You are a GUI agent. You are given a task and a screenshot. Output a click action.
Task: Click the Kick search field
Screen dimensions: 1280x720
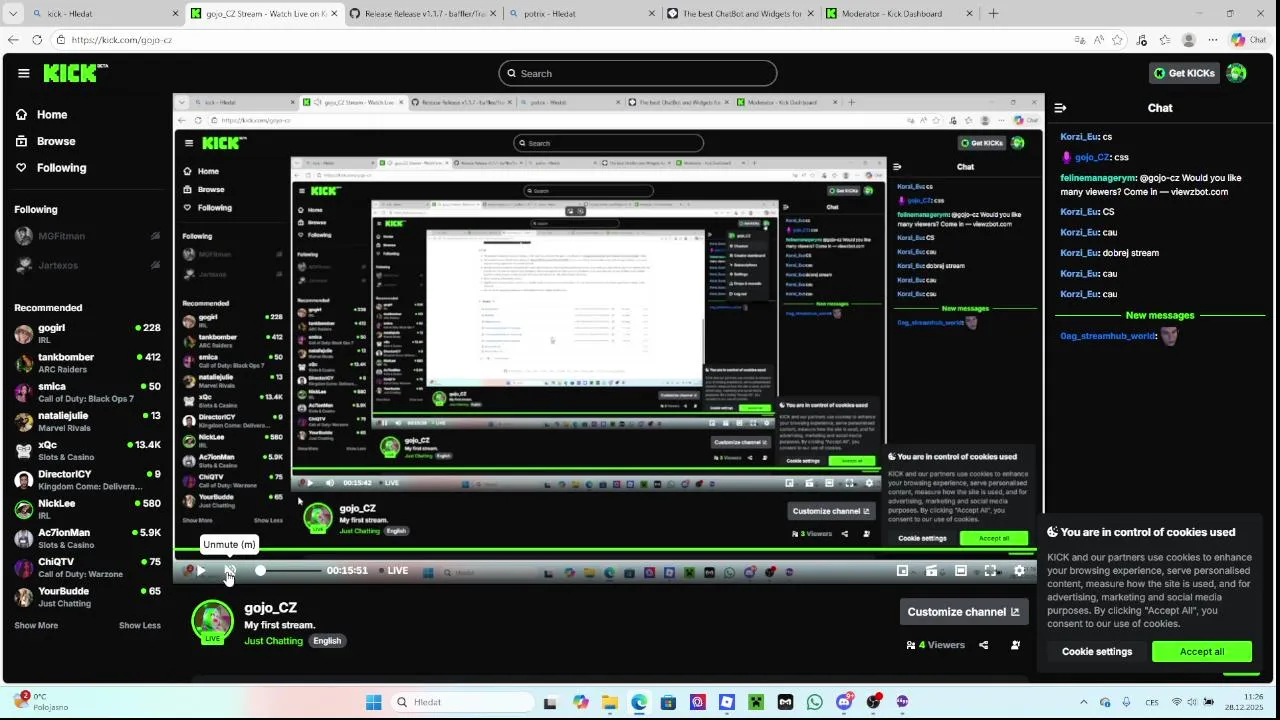(x=638, y=73)
